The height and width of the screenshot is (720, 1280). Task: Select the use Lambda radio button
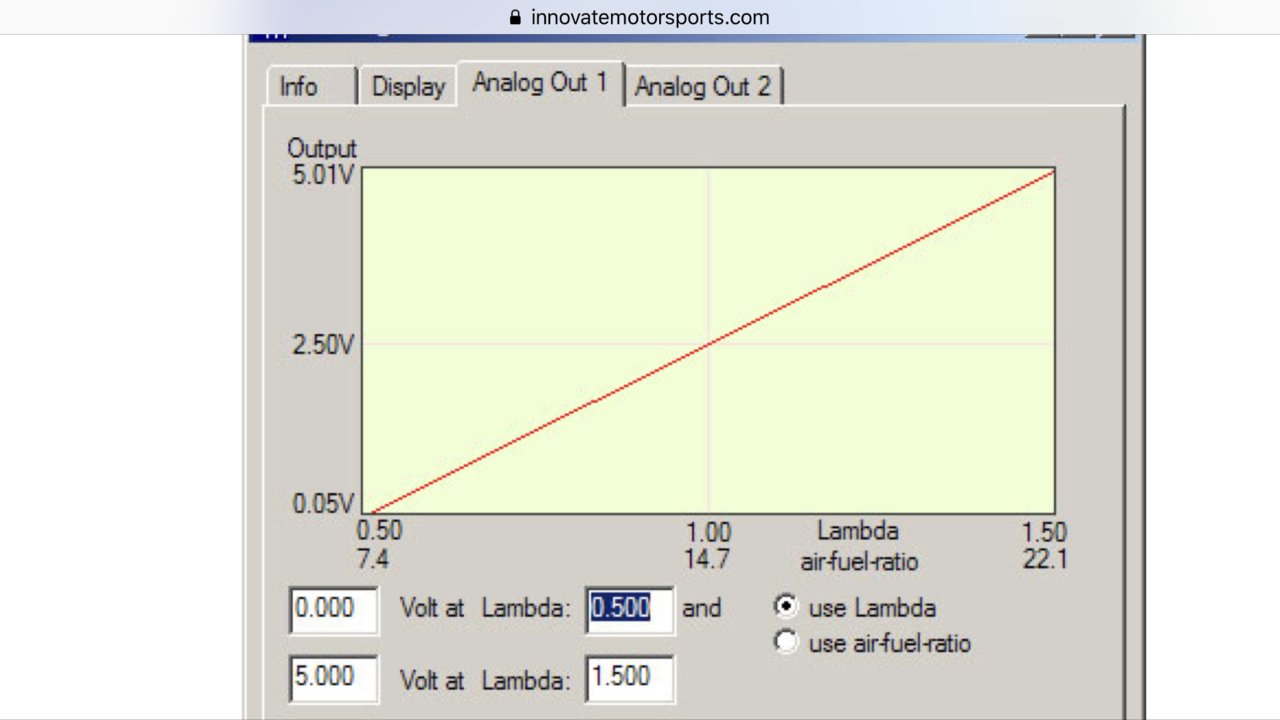[x=787, y=607]
